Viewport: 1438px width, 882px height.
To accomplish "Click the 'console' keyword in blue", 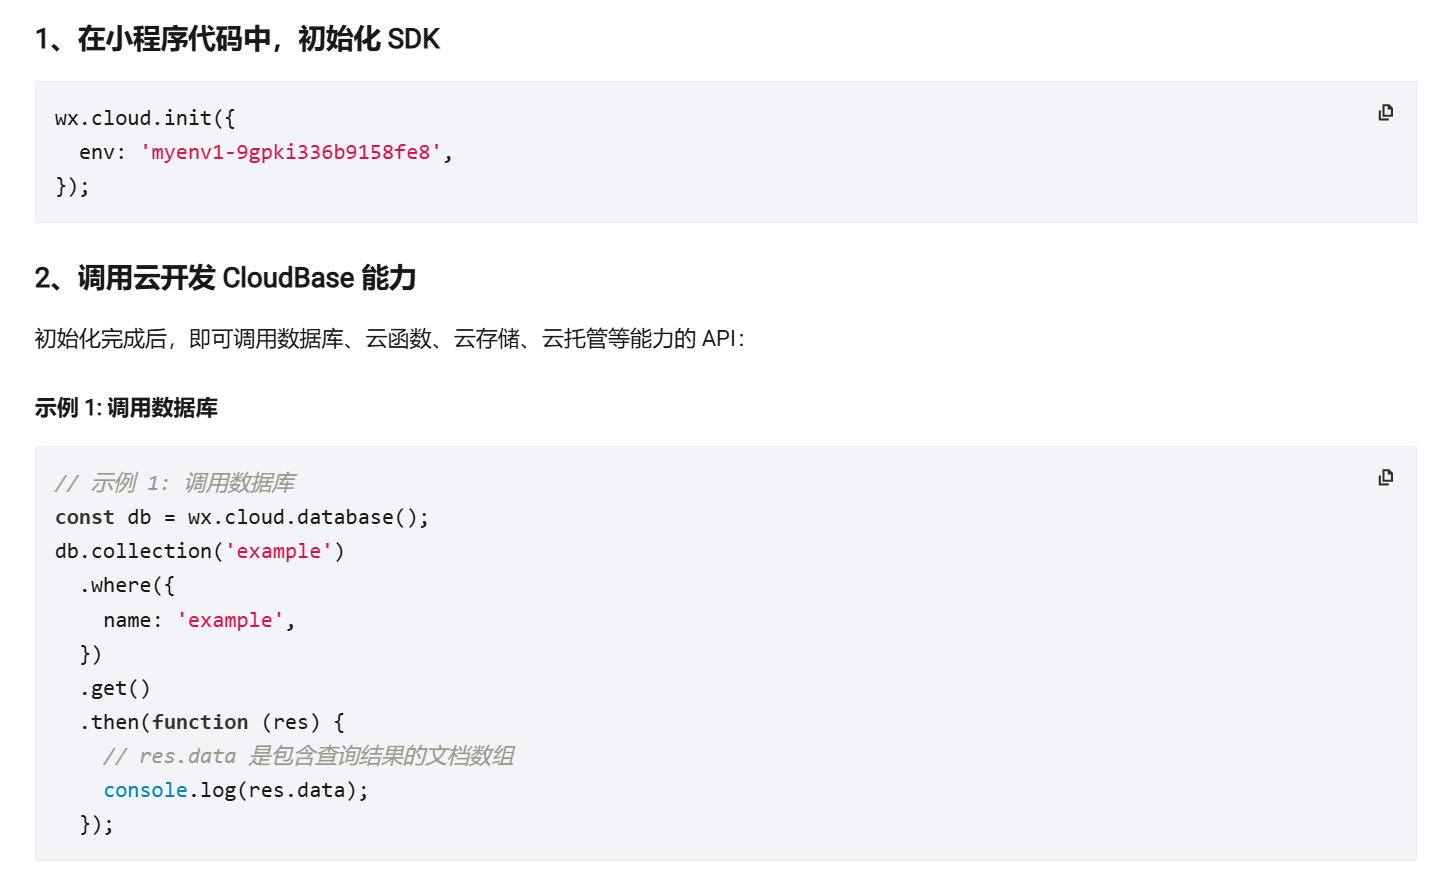I will point(146,790).
